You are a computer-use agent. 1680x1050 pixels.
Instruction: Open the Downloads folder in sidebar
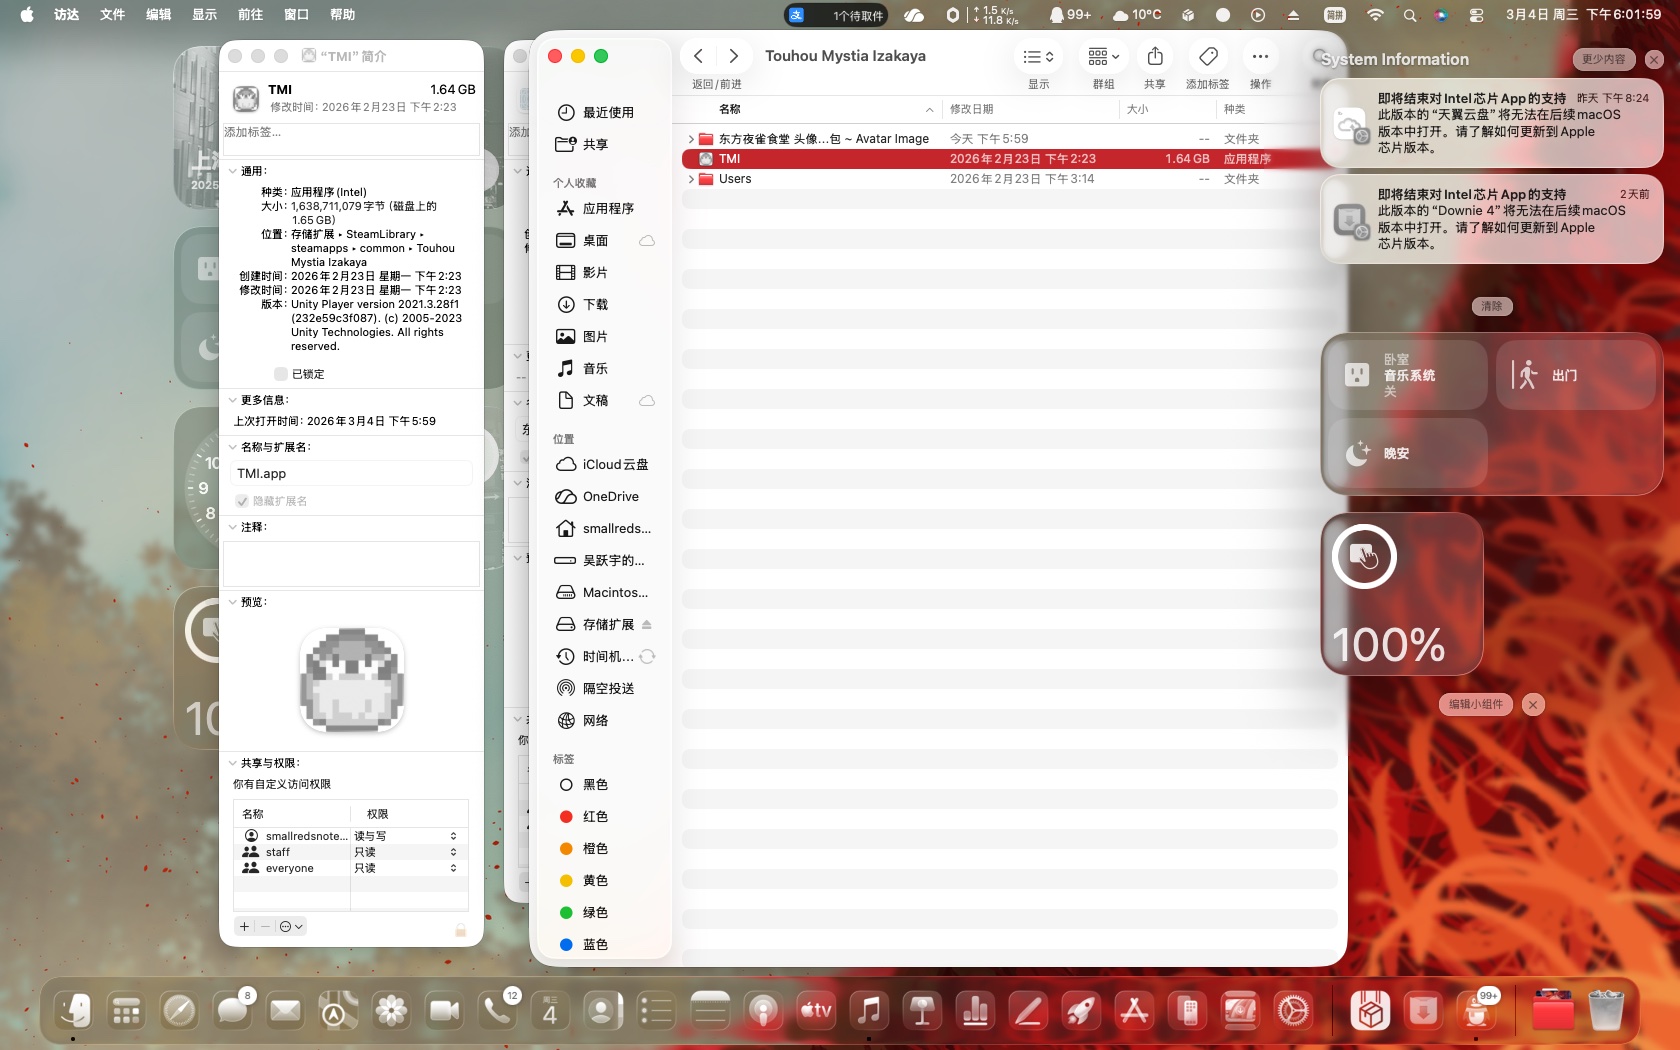[x=595, y=304]
